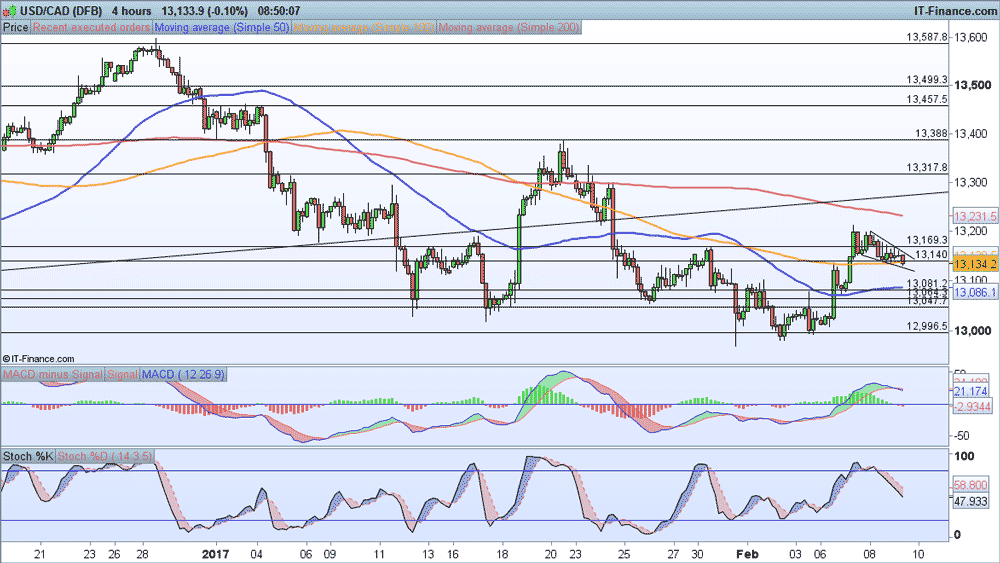This screenshot has height=563, width=1000.
Task: Click the 13,140 level label
Action: [x=931, y=254]
